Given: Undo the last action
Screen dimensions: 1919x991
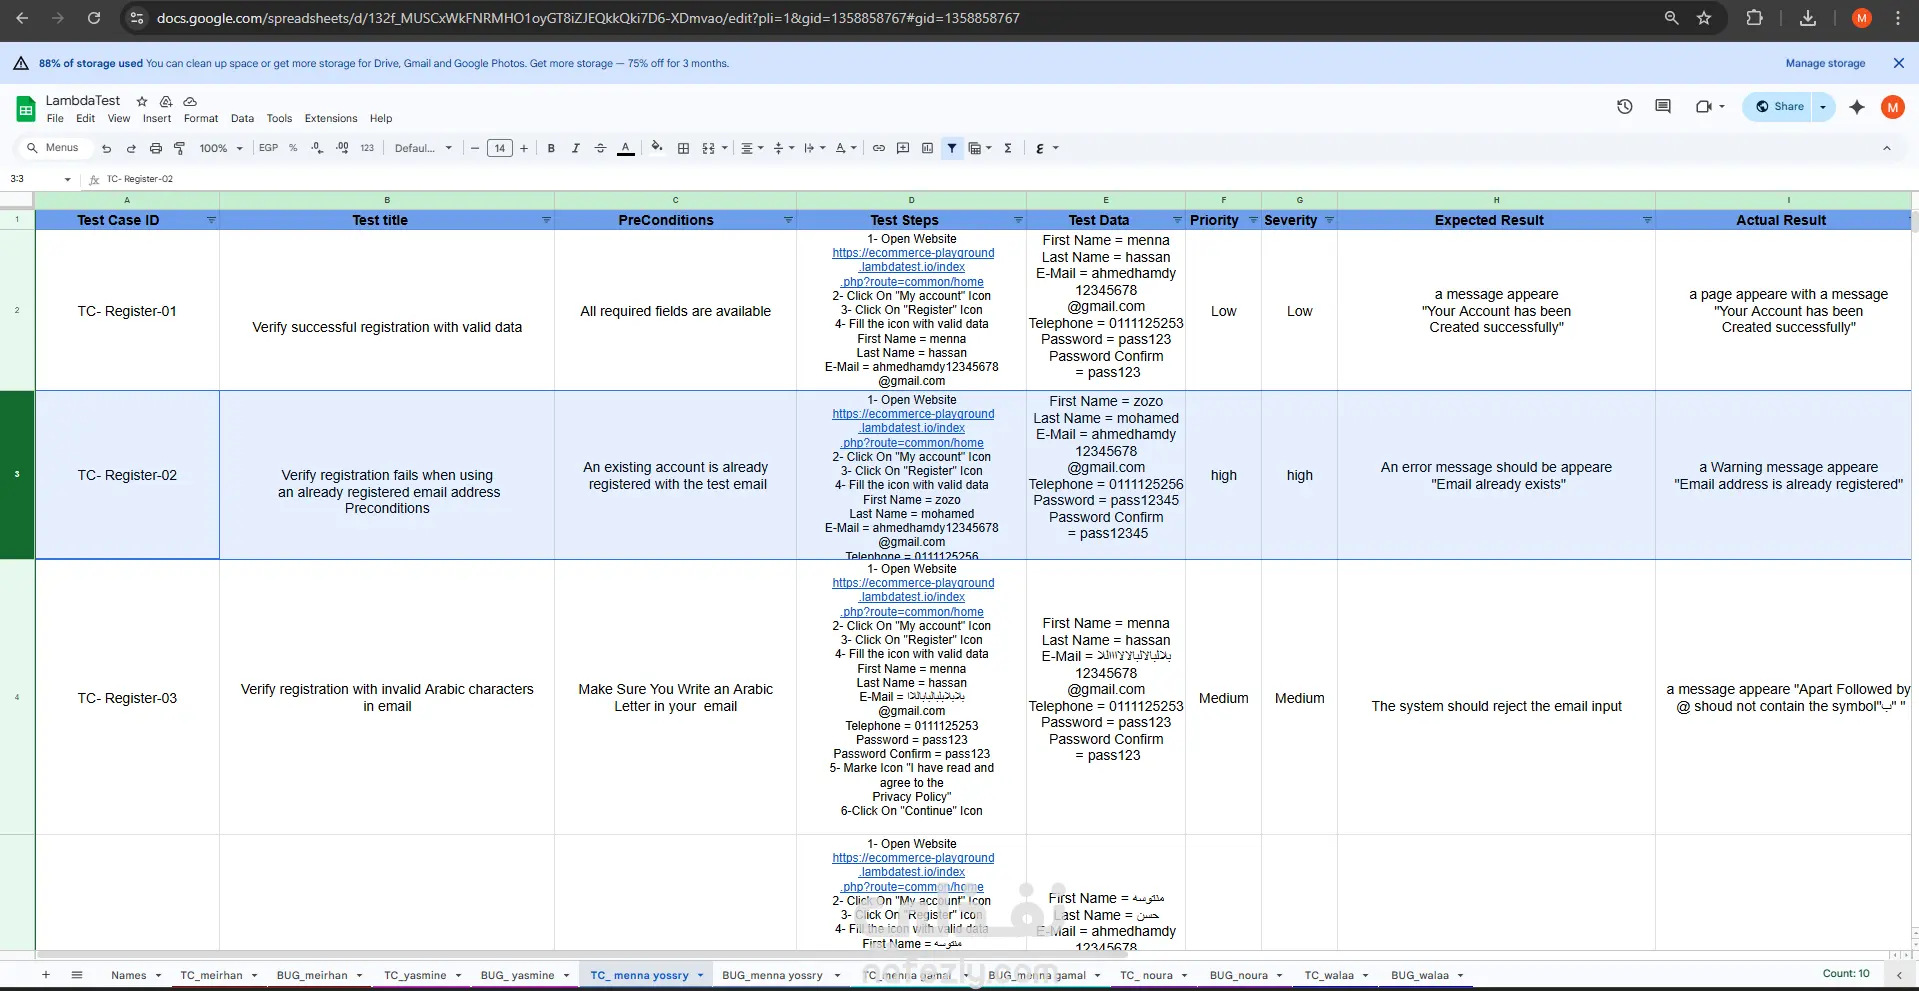Looking at the screenshot, I should pyautogui.click(x=106, y=148).
